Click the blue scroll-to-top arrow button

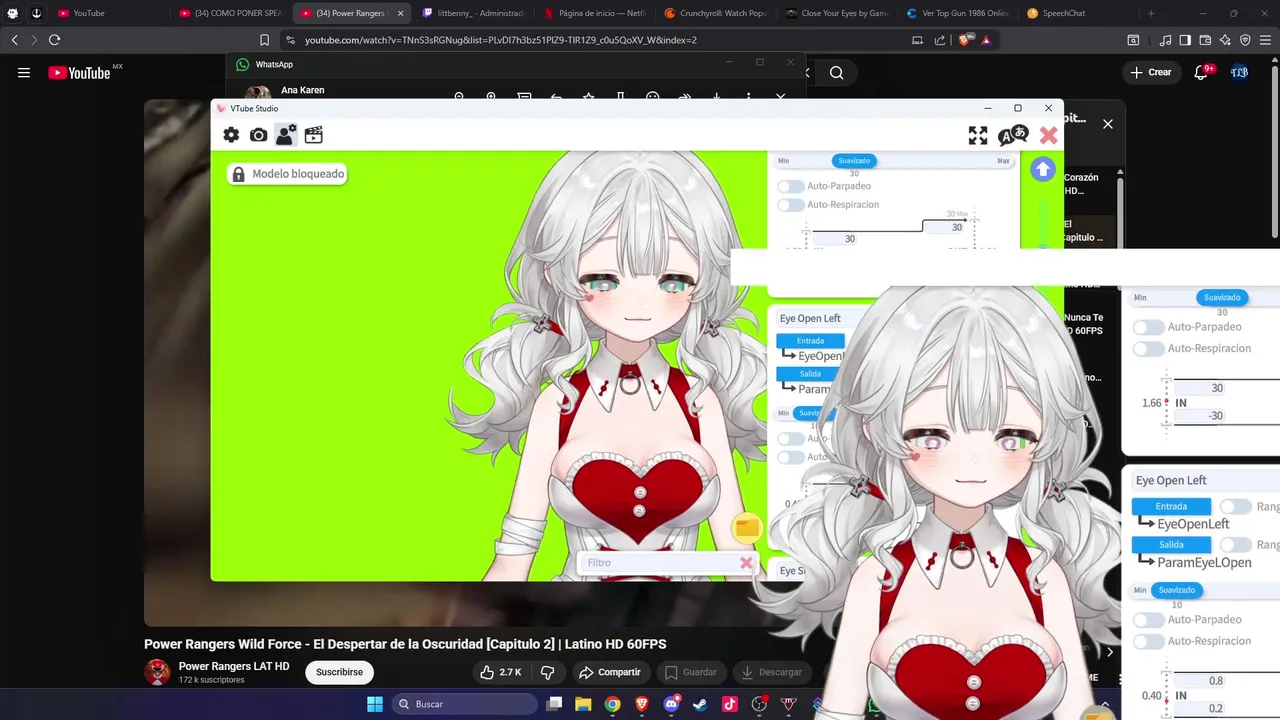tap(1043, 169)
